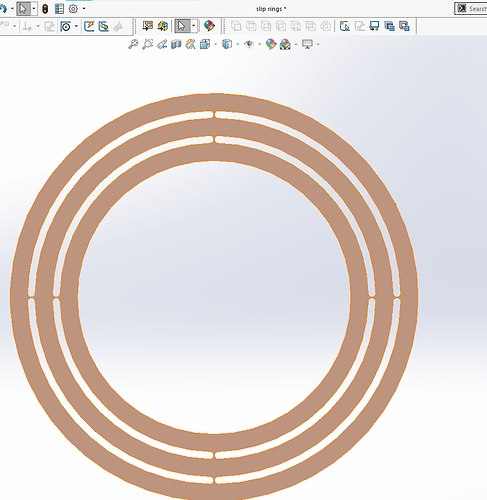Toggle the selection filter arrow button
The height and width of the screenshot is (500, 487).
[182, 26]
